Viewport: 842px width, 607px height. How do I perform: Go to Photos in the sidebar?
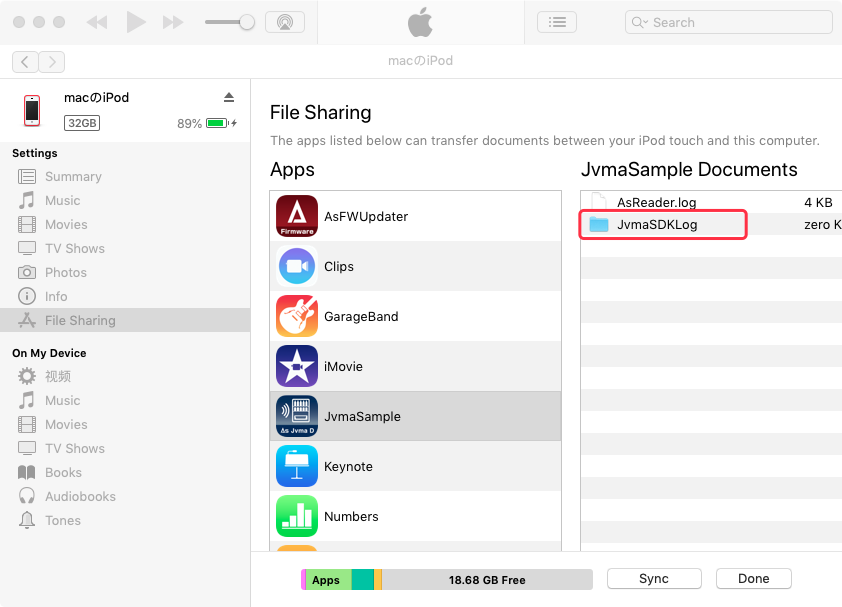(x=65, y=273)
